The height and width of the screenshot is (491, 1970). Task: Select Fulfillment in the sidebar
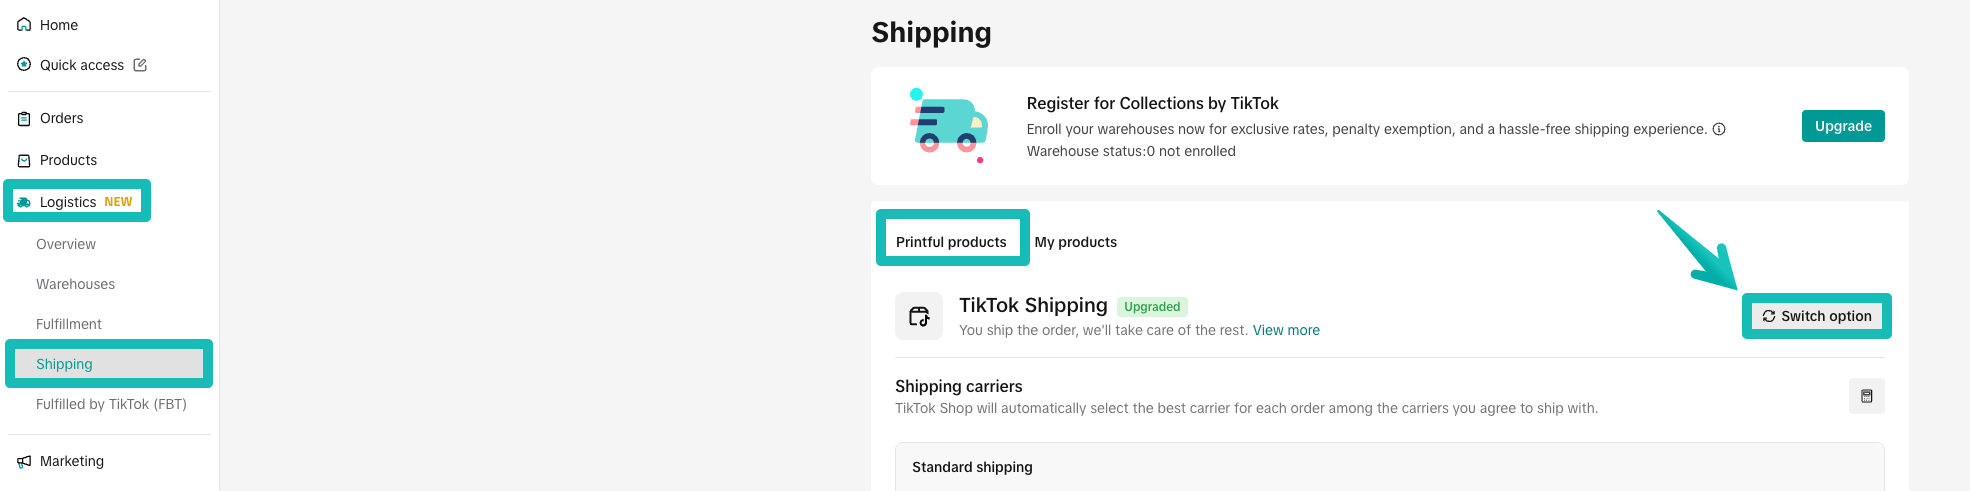click(69, 324)
